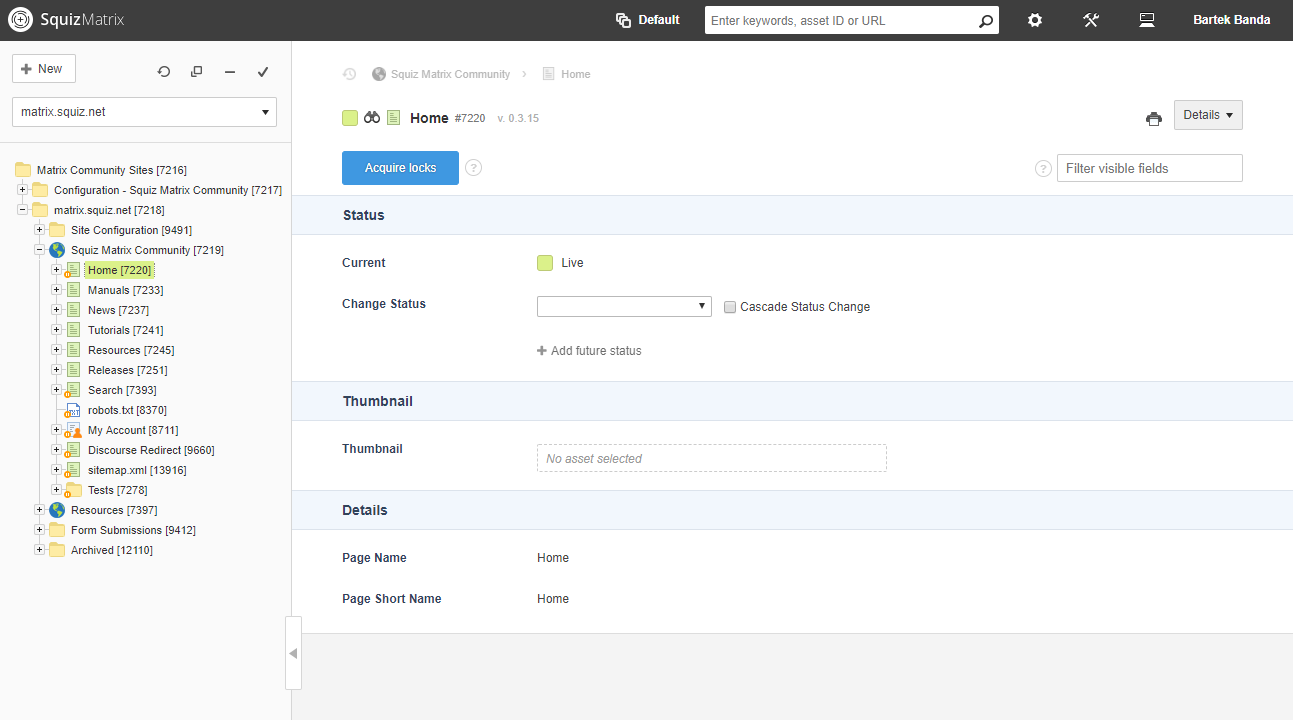Screen dimensions: 1293x720
Task: Open help icon beside filter field
Action: click(1044, 168)
